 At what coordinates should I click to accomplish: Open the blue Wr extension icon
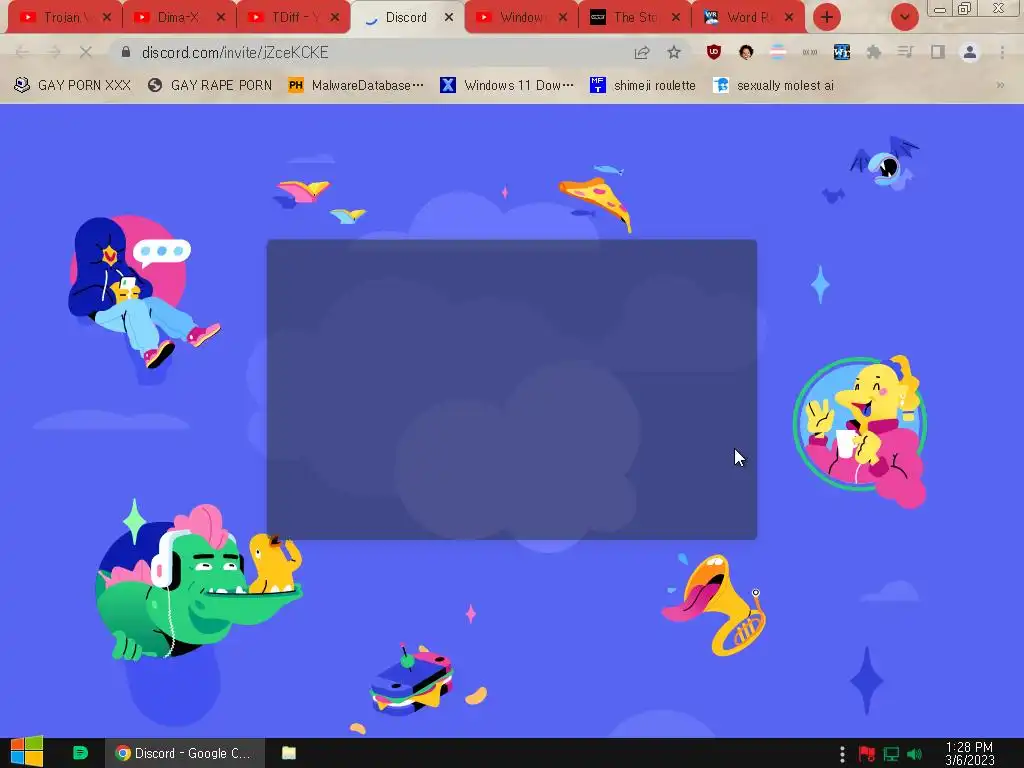tap(842, 52)
